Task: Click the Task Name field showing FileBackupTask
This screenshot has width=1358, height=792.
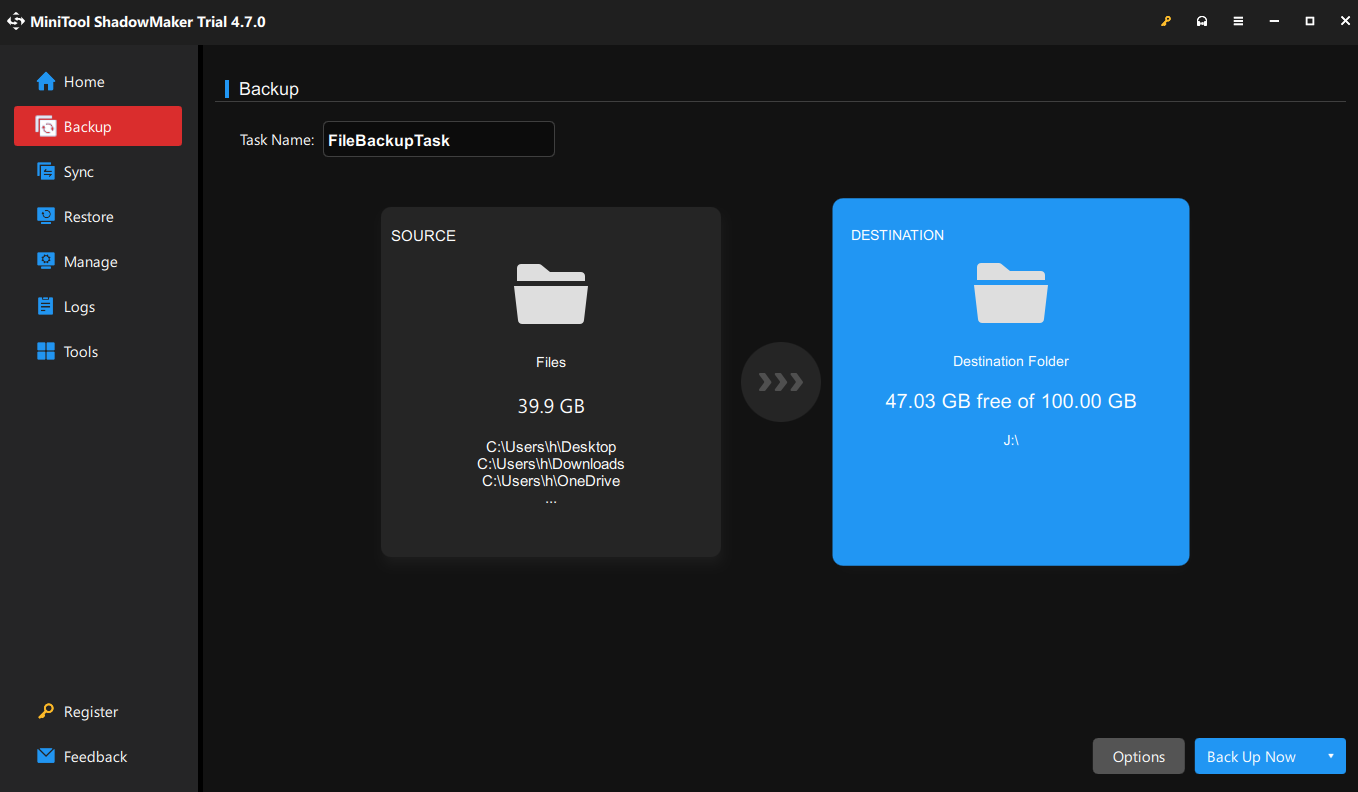Action: tap(438, 139)
